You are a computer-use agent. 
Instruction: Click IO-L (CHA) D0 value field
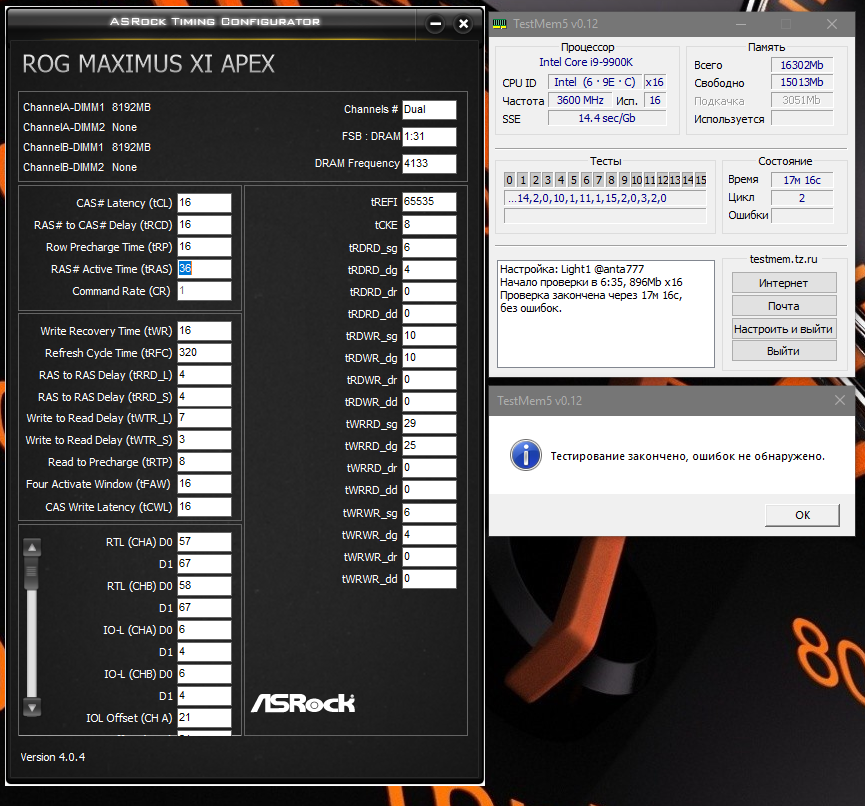pyautogui.click(x=204, y=629)
